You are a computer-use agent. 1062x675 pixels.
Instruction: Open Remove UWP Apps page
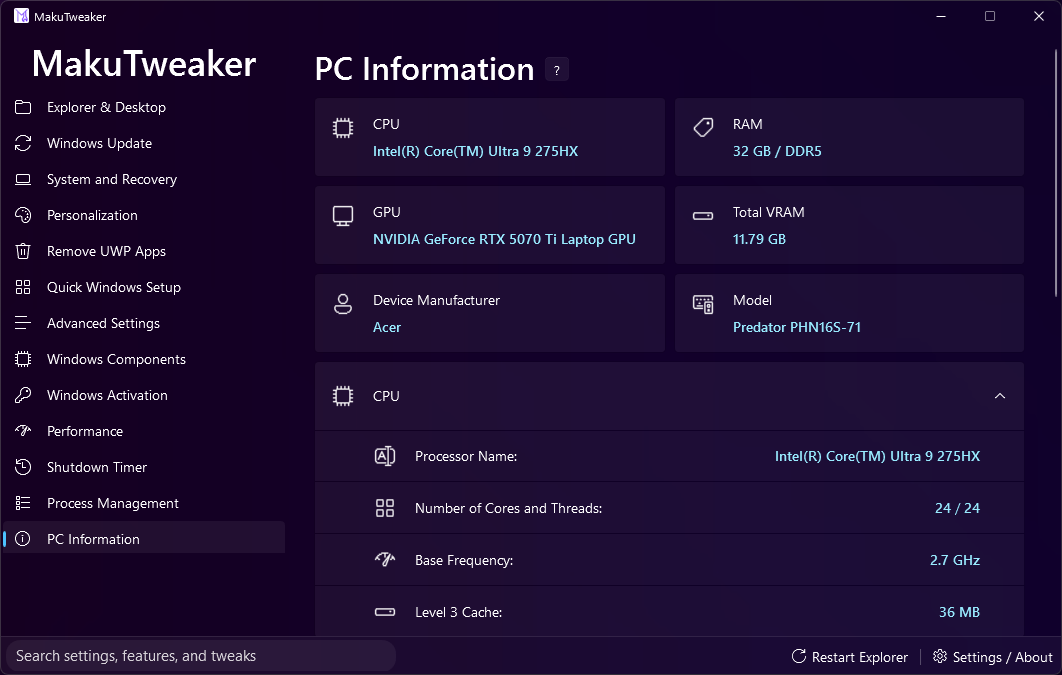coord(144,251)
